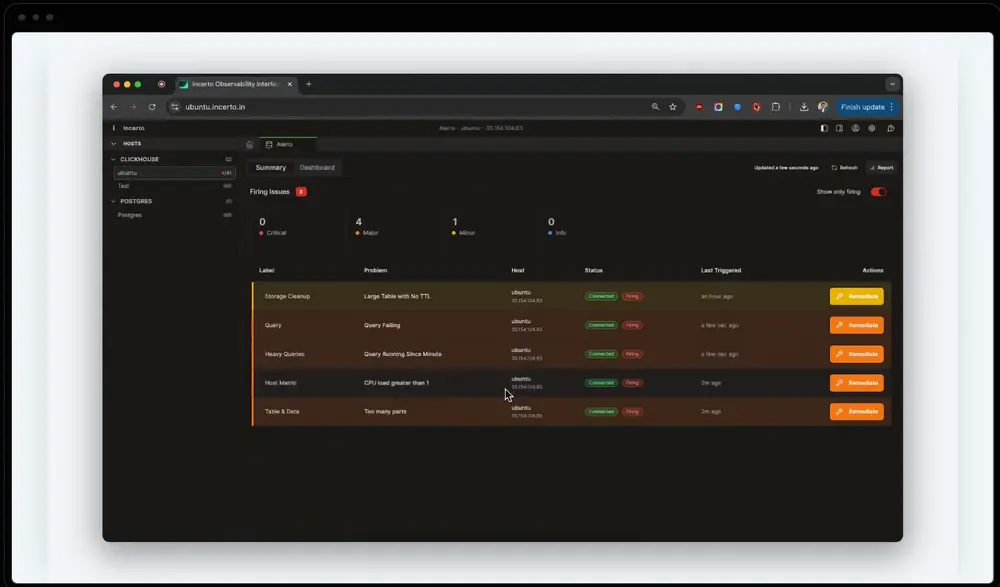Switch to the Dashboard tab
Image resolution: width=1000 pixels, height=587 pixels.
pyautogui.click(x=317, y=168)
